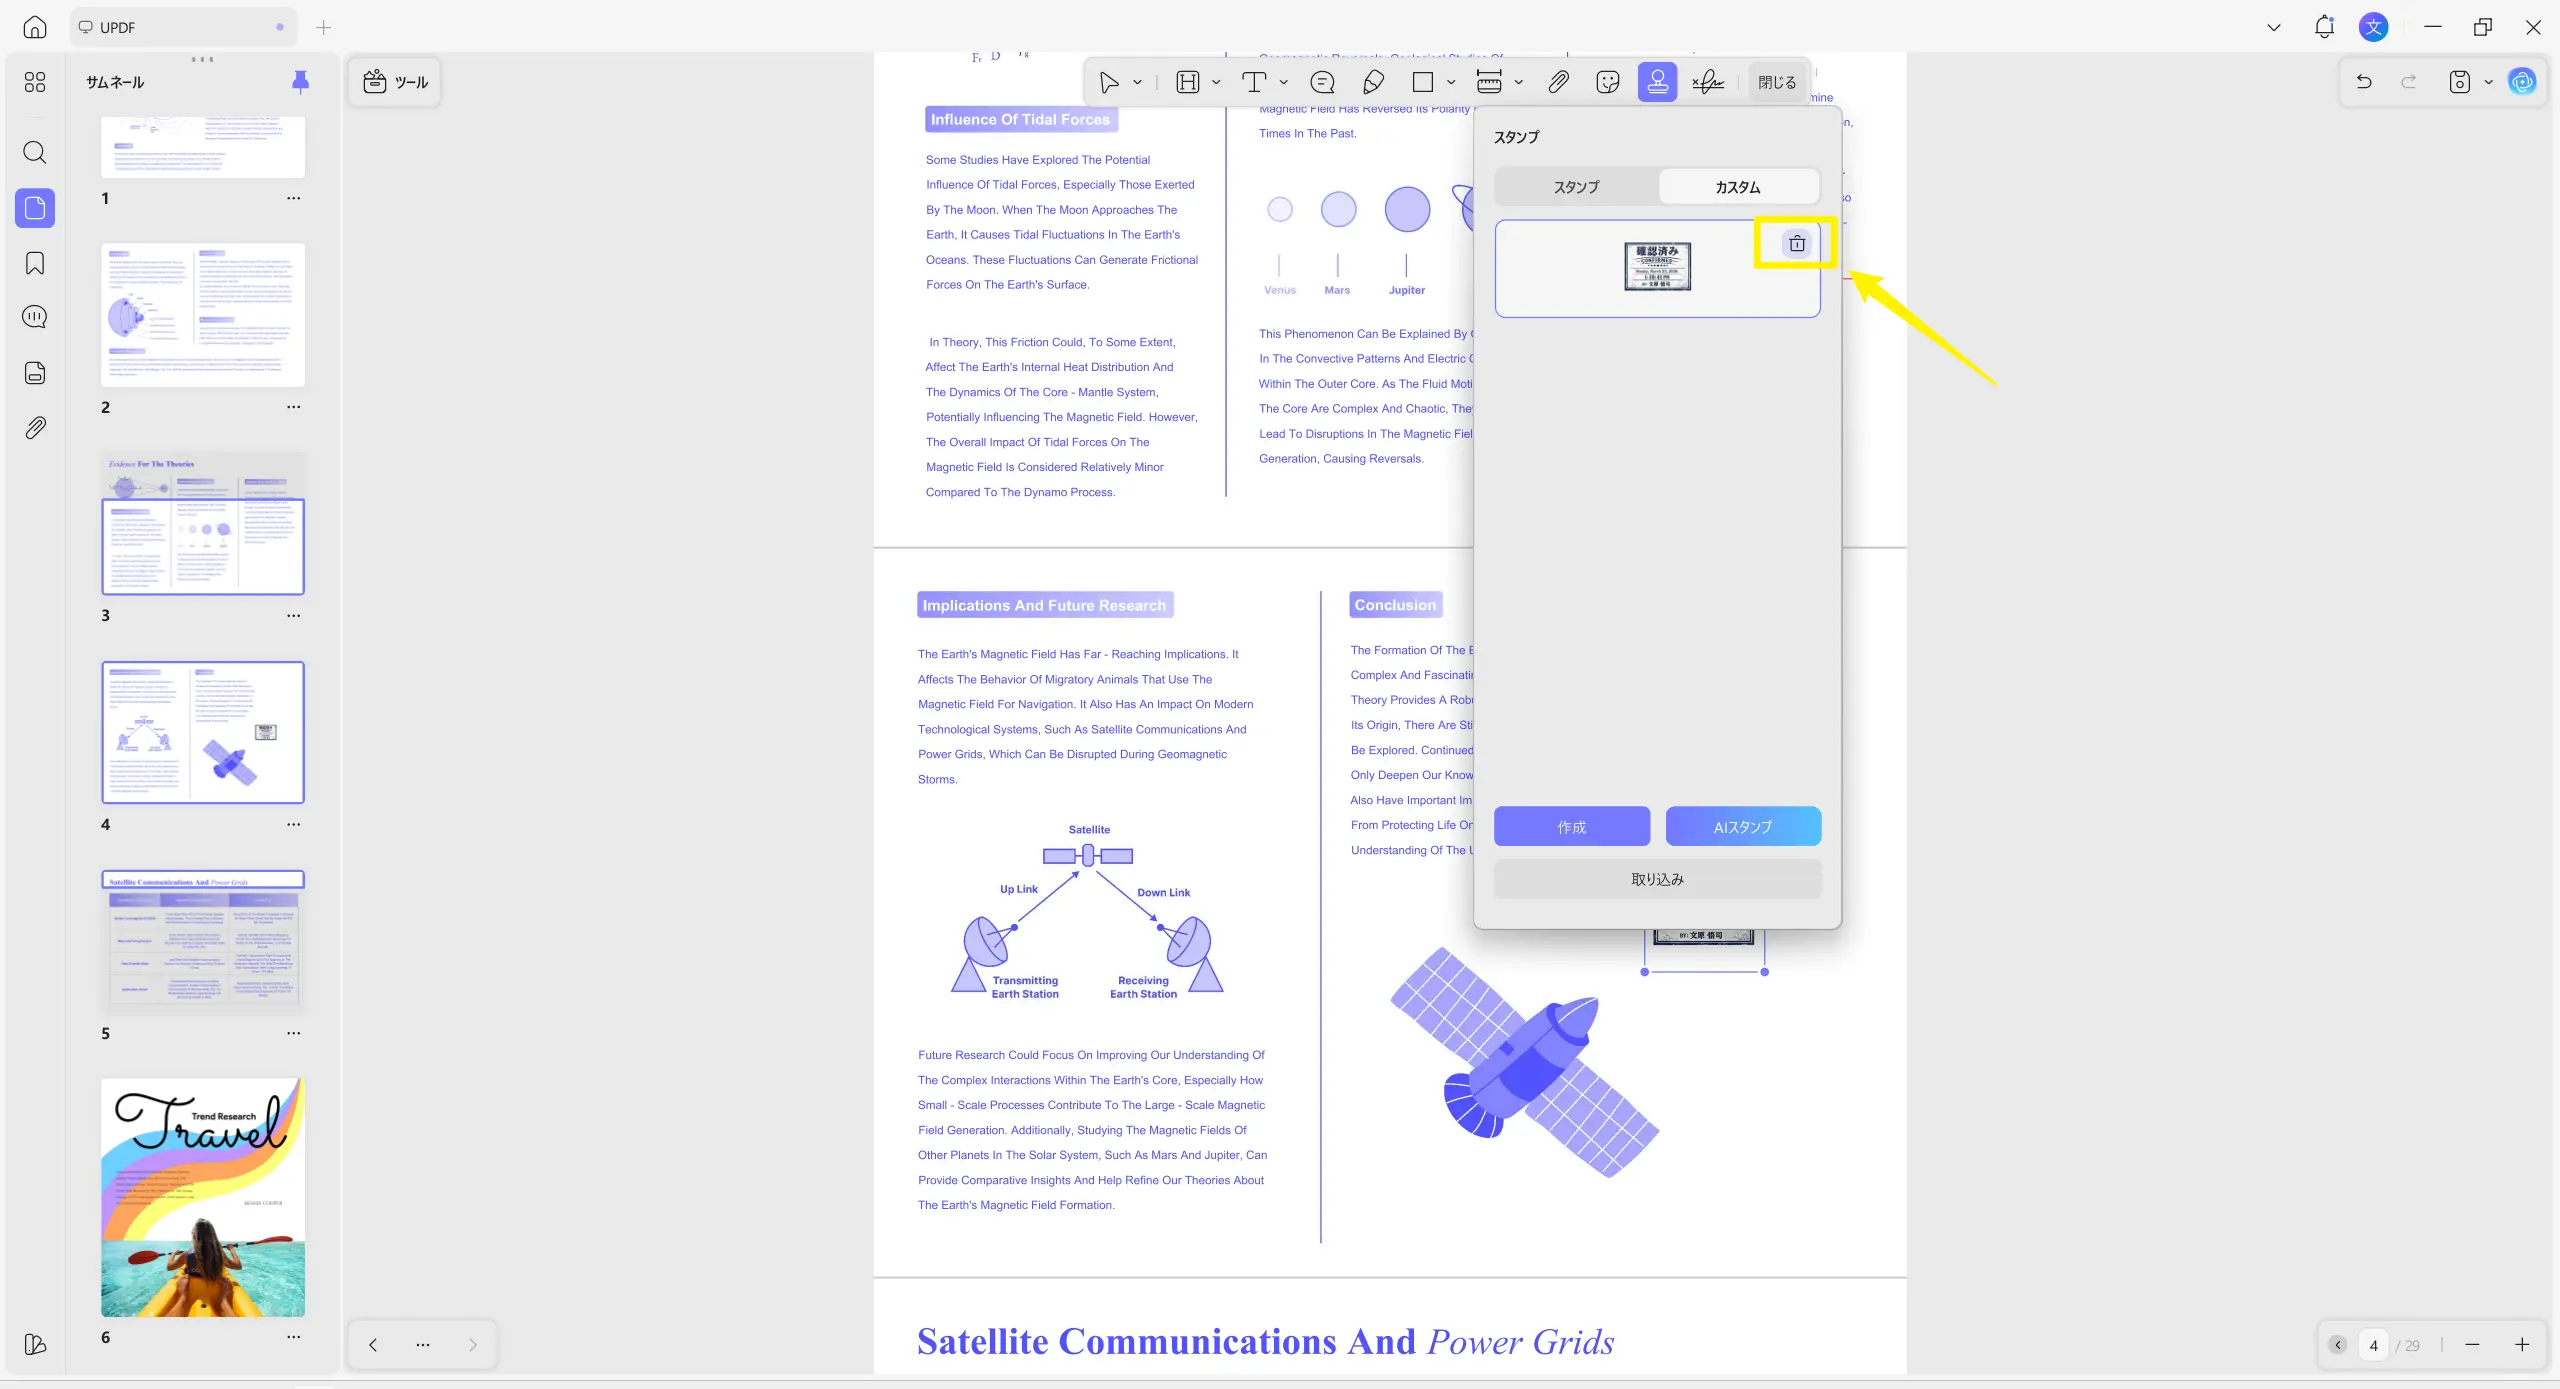The width and height of the screenshot is (2560, 1389).
Task: Select the カスタム tab
Action: [x=1738, y=187]
